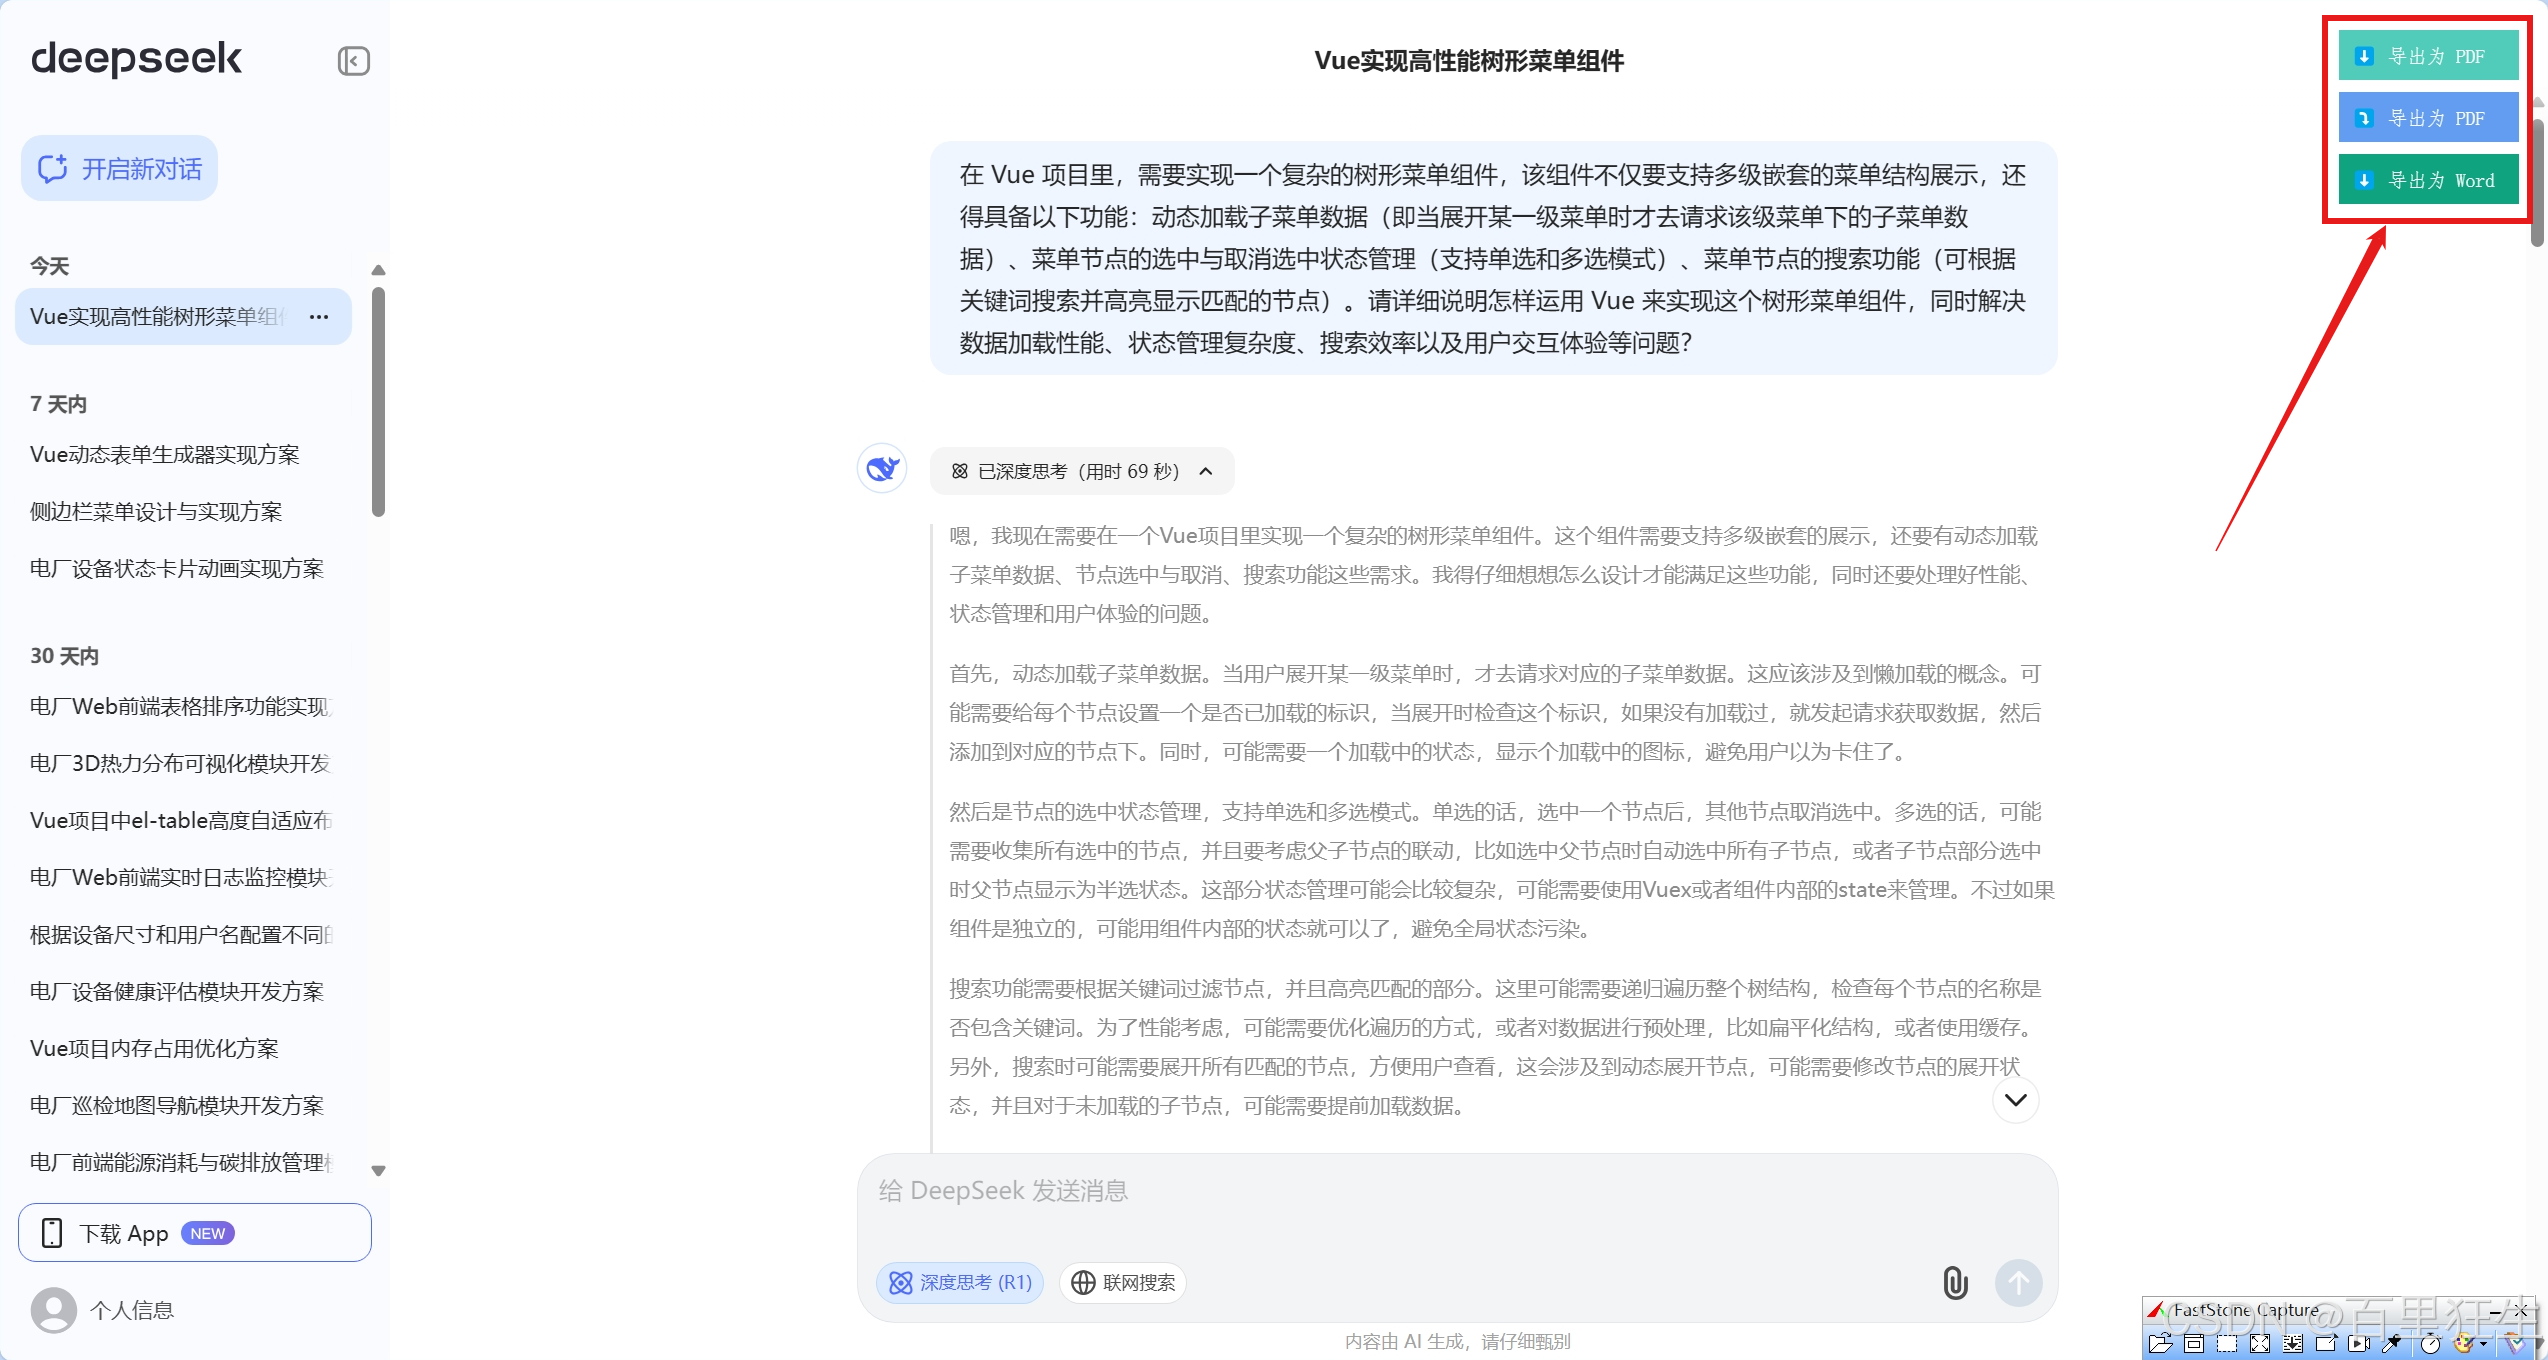Click FastStone screen color picker icon
Screen dimensions: 2548x1360
[2391, 1343]
